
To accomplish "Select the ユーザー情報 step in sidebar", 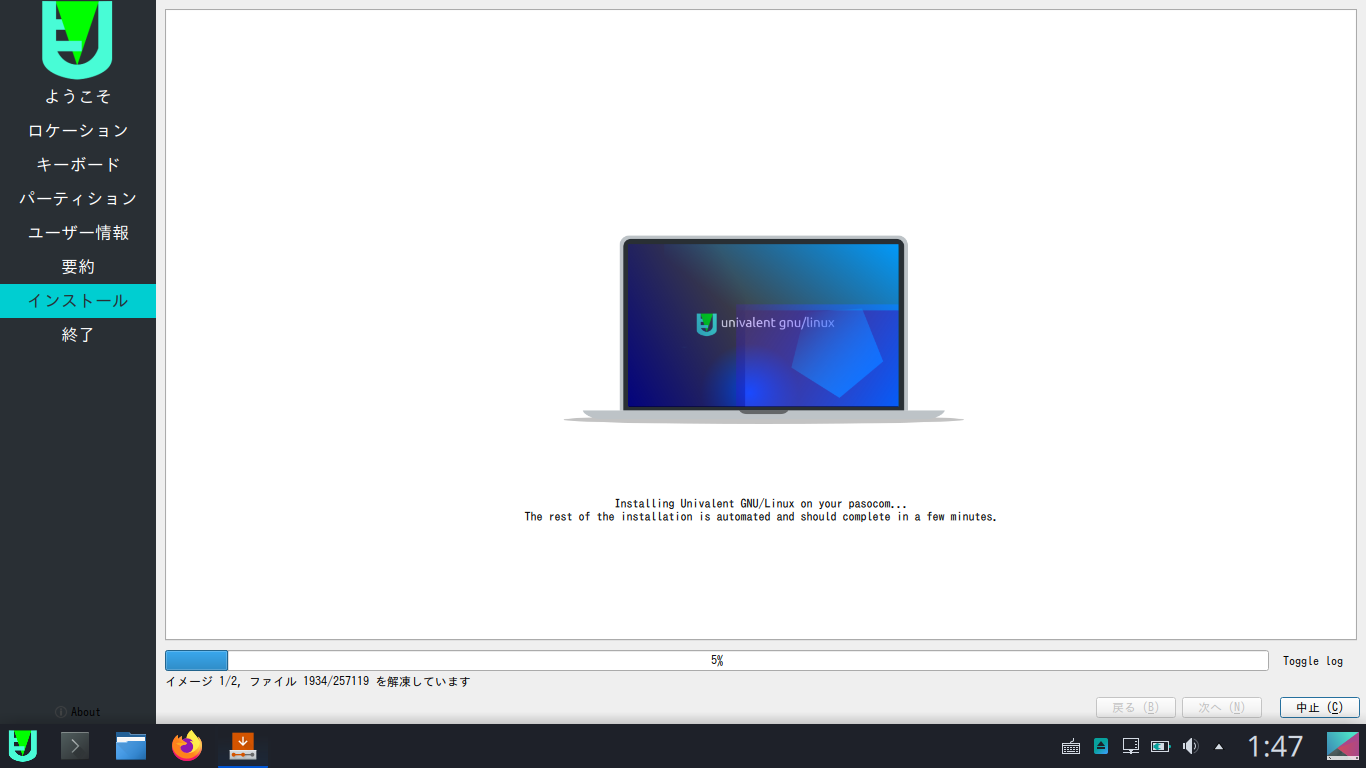I will click(78, 233).
